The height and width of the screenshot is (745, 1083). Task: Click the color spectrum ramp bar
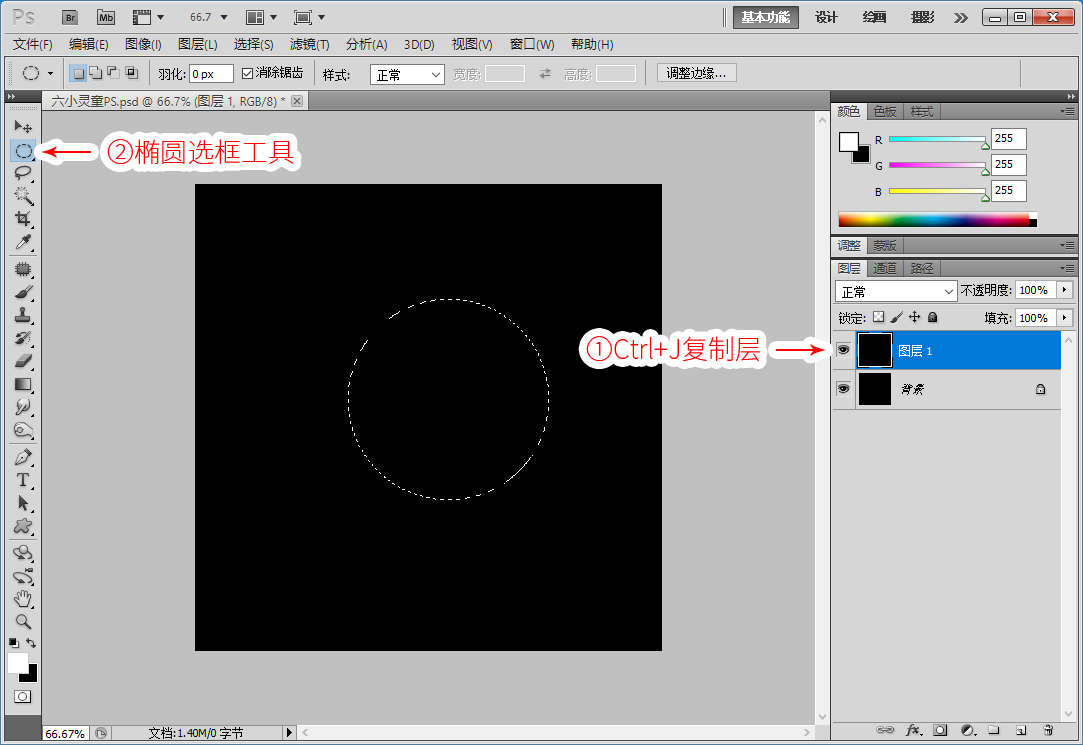click(937, 220)
